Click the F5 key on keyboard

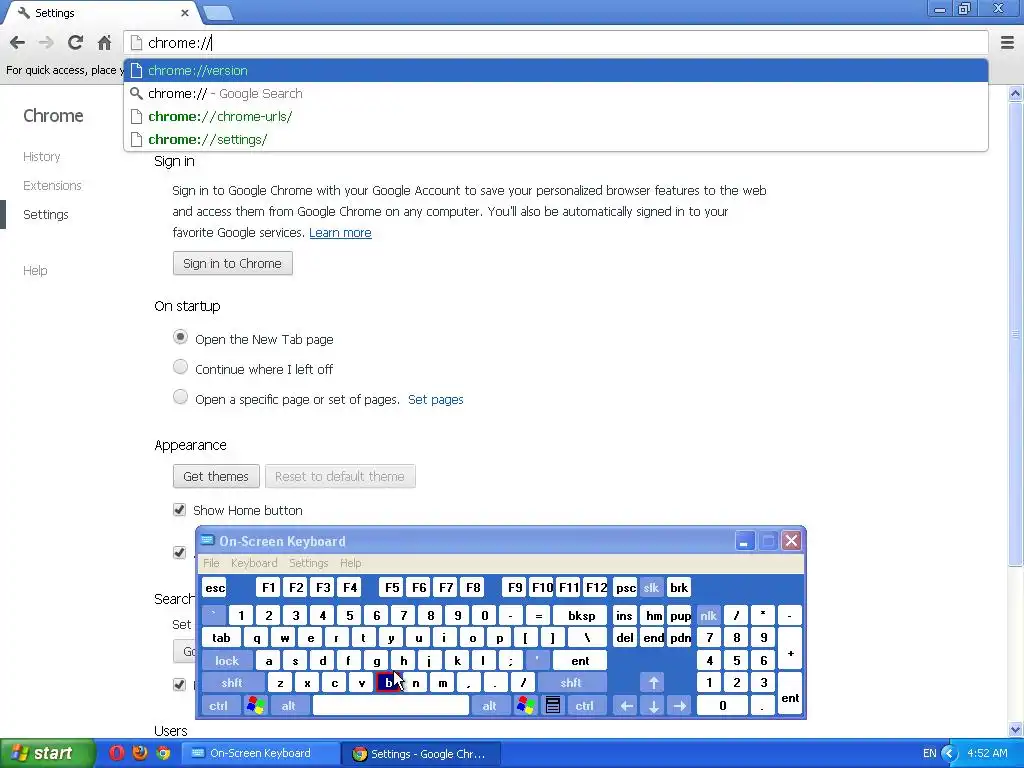(392, 588)
